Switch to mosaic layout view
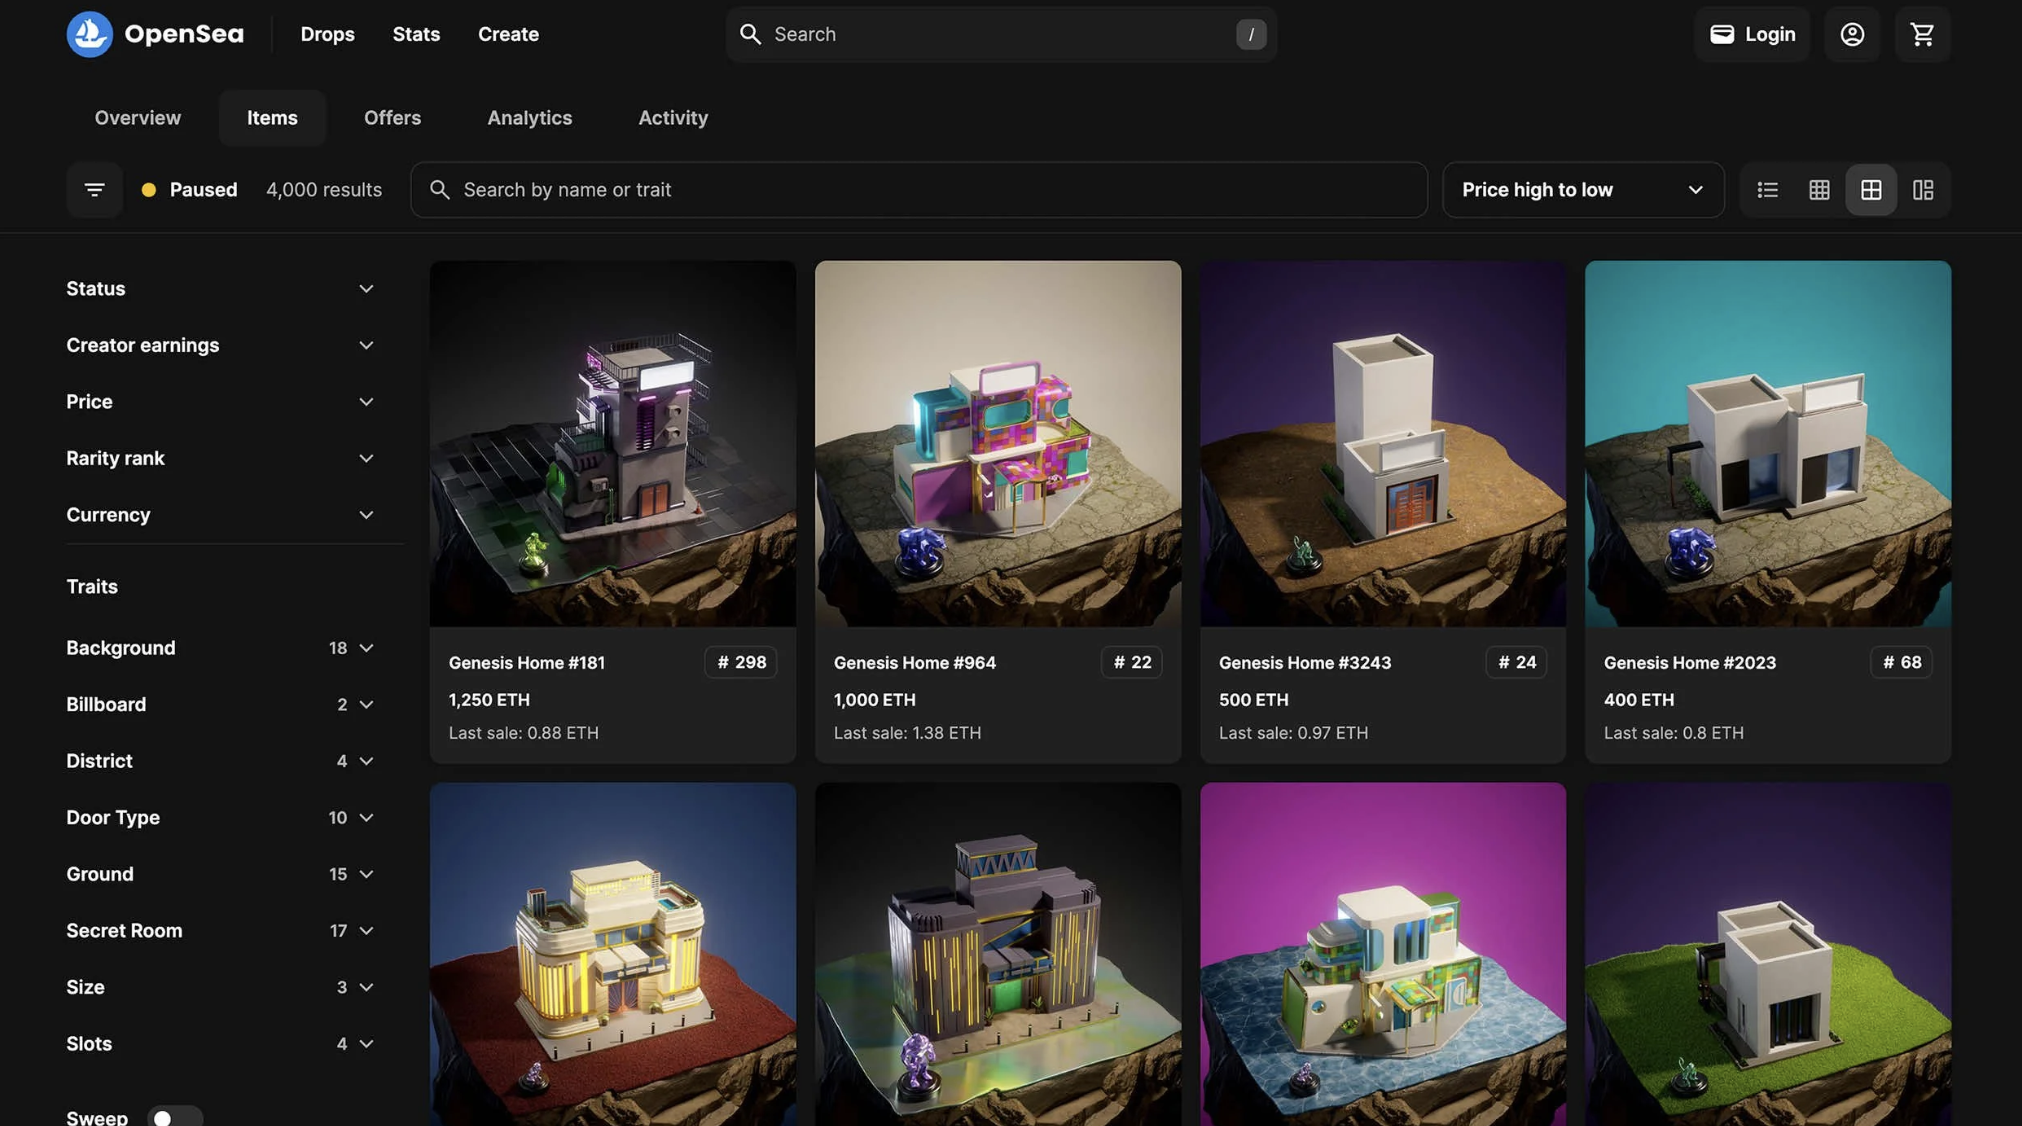This screenshot has width=2022, height=1126. (x=1923, y=190)
